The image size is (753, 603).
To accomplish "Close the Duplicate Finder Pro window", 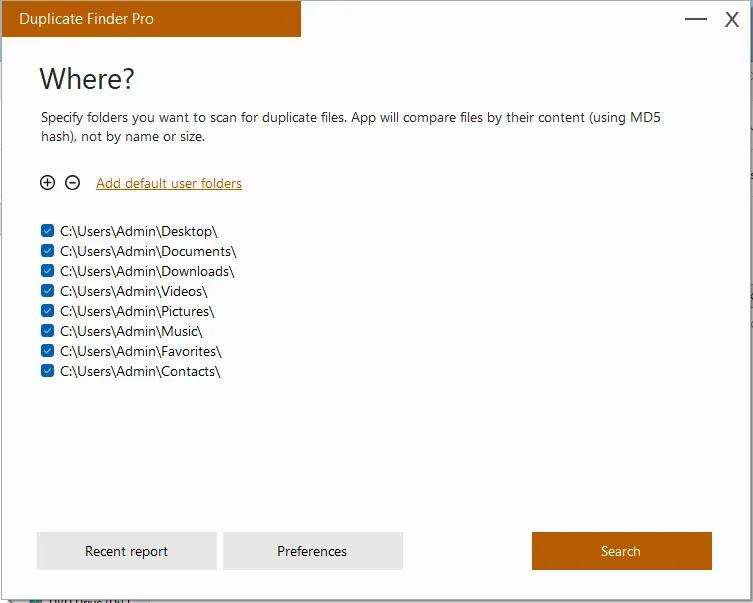I will point(731,19).
